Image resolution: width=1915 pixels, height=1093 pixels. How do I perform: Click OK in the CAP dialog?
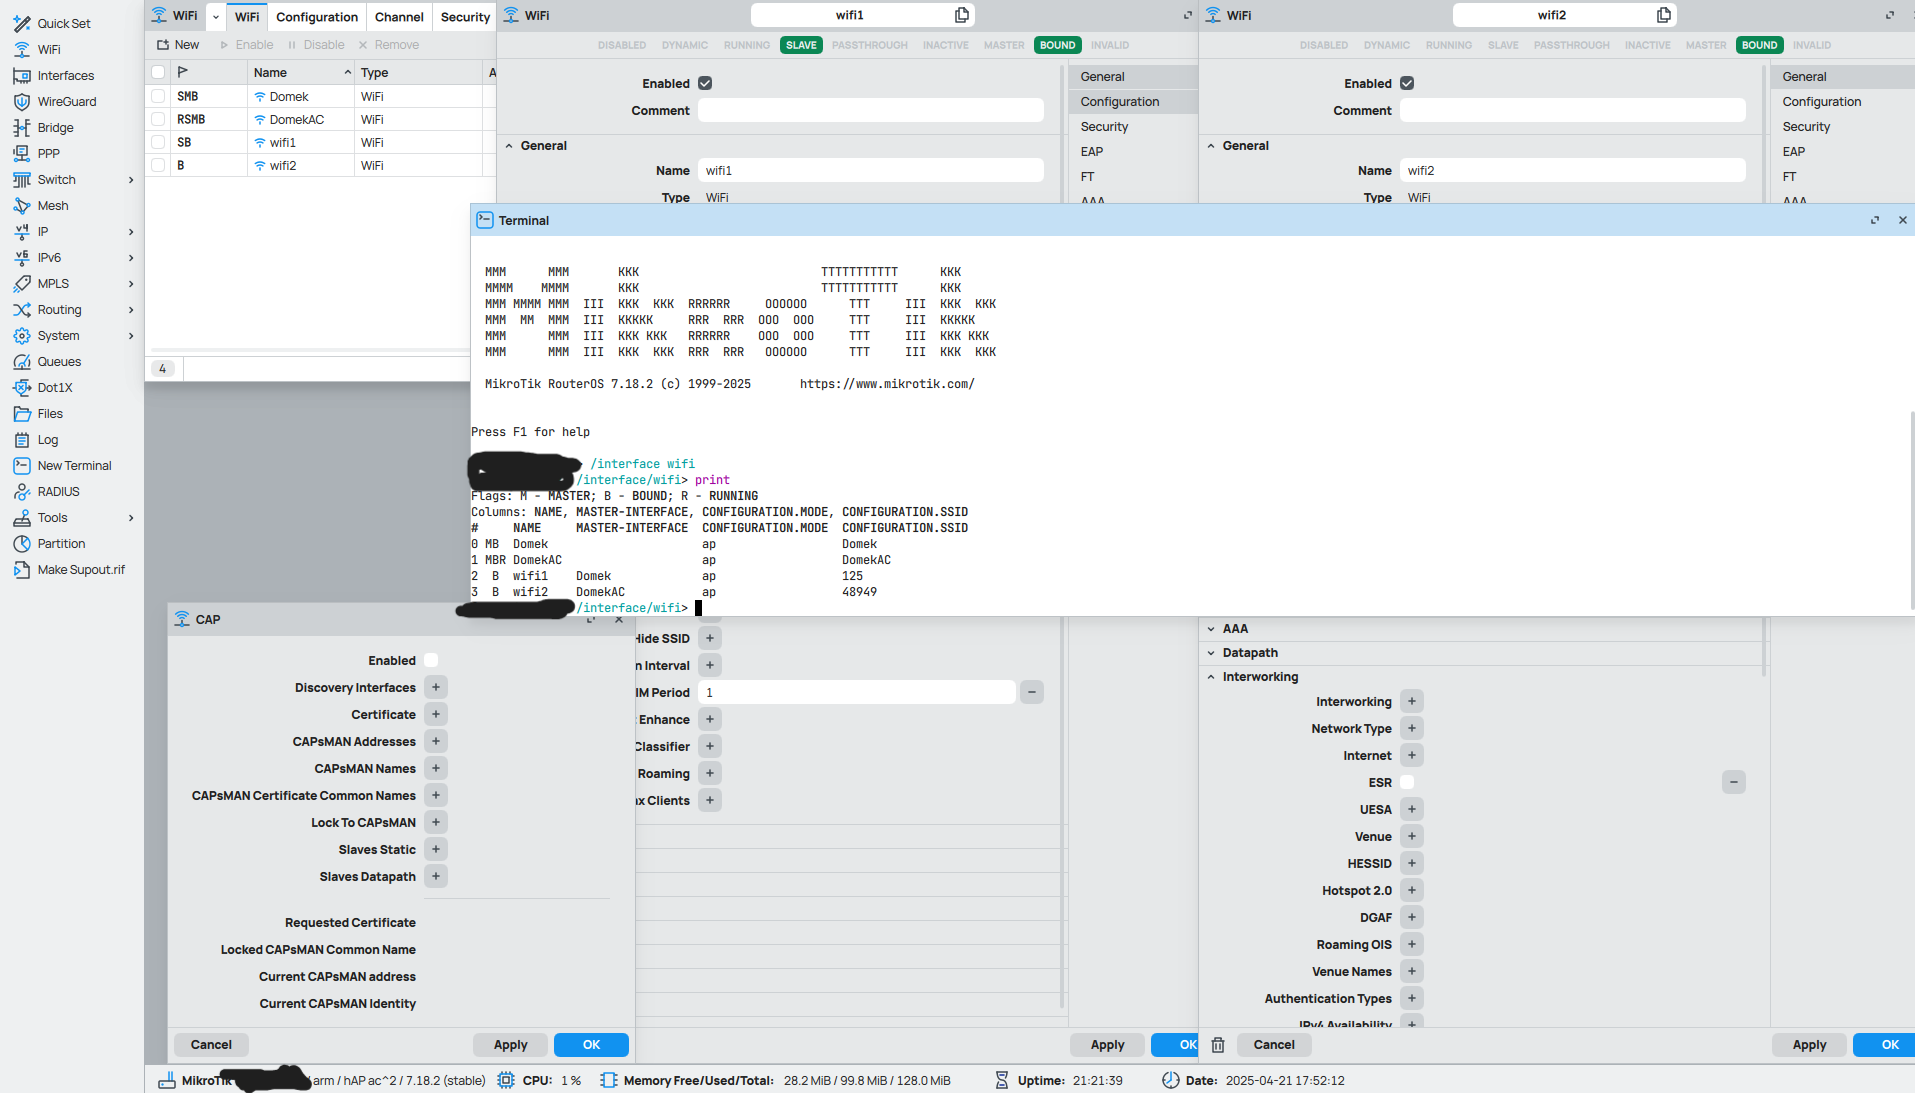pyautogui.click(x=591, y=1045)
